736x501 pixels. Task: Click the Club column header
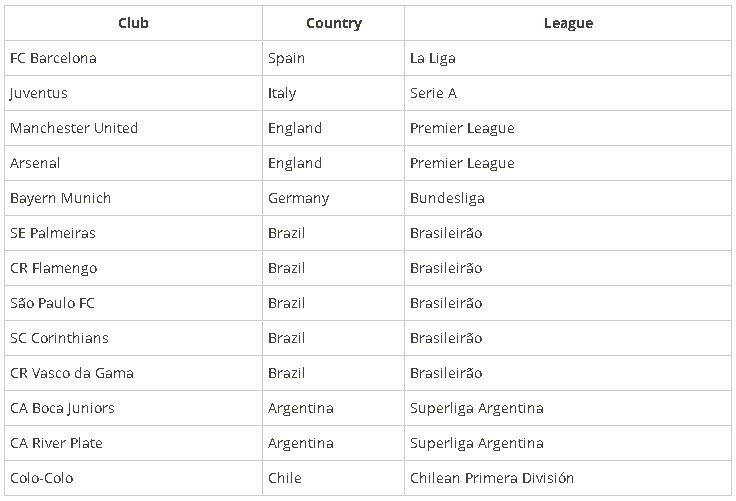[133, 23]
